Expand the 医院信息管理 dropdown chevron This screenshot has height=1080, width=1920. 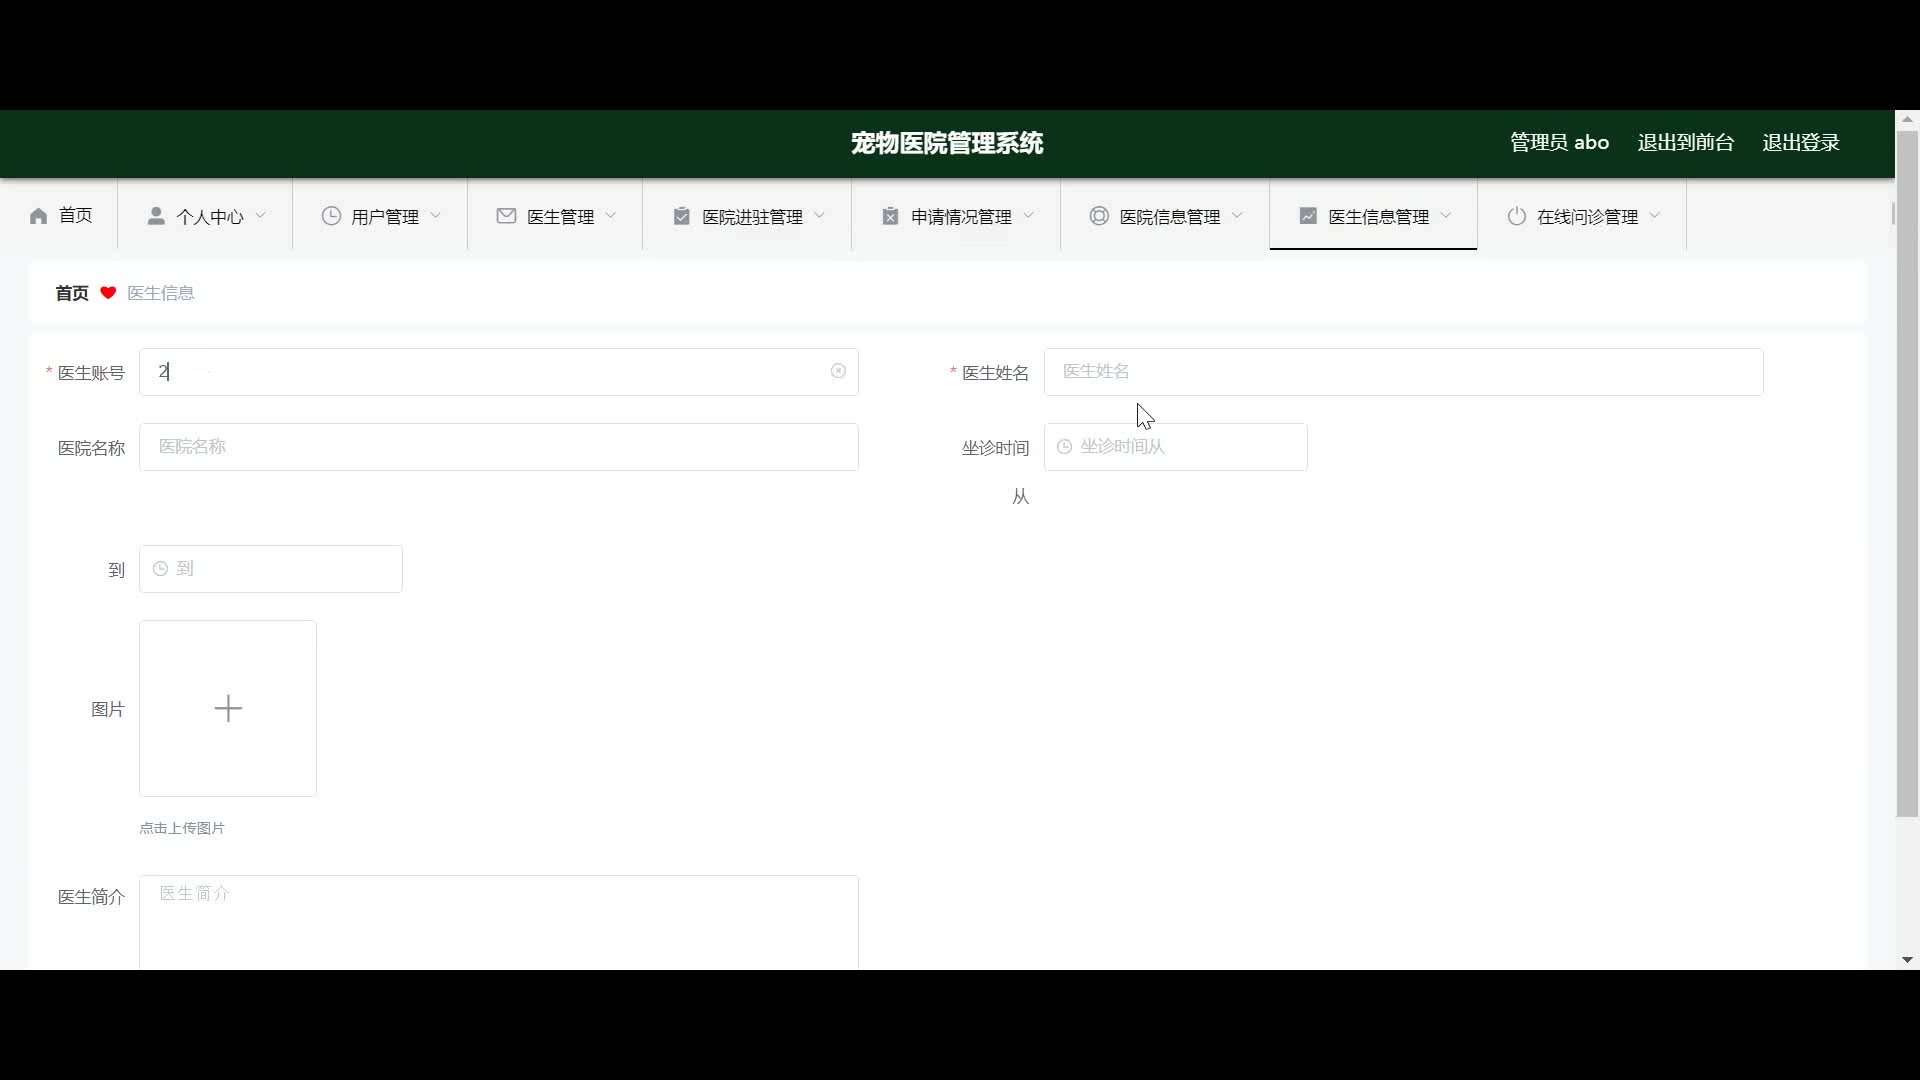(x=1237, y=215)
